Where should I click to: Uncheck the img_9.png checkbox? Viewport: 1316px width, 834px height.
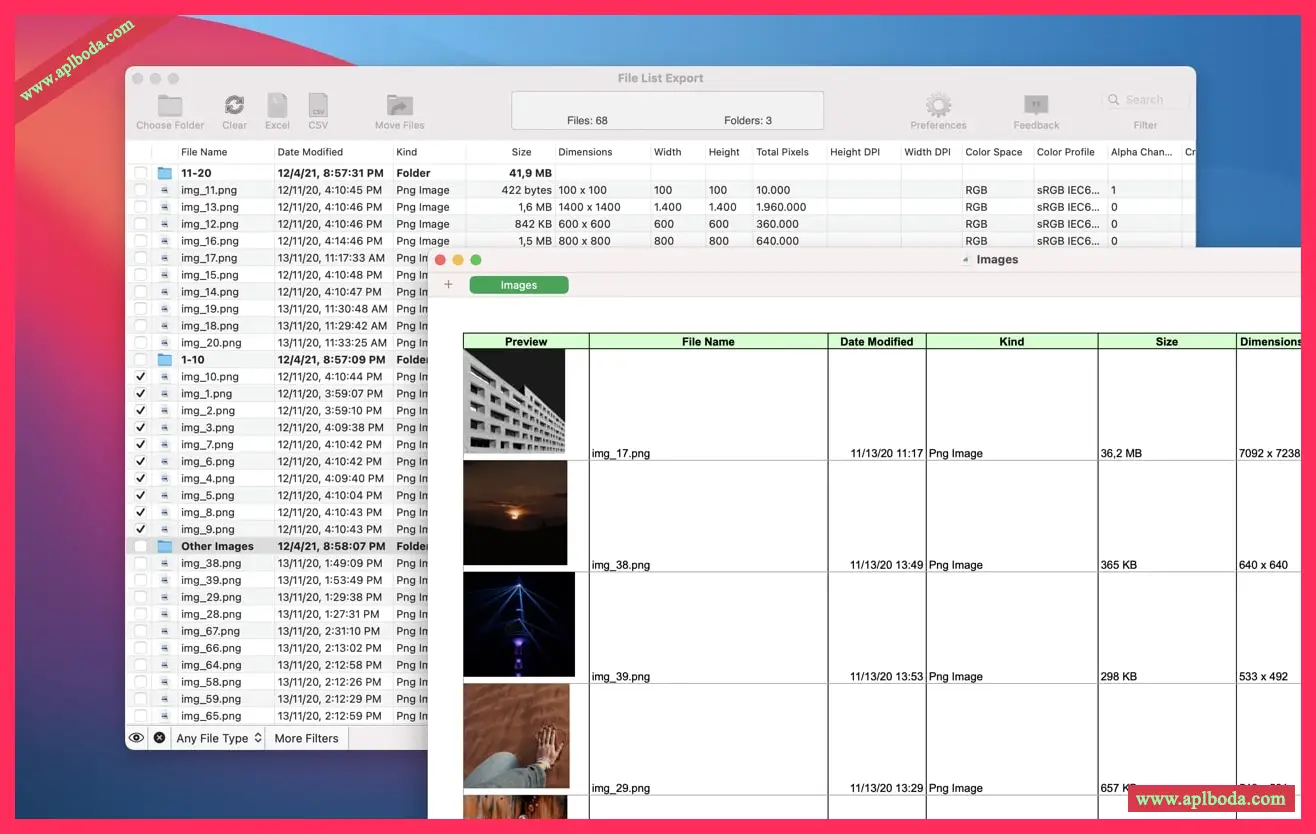pos(140,530)
